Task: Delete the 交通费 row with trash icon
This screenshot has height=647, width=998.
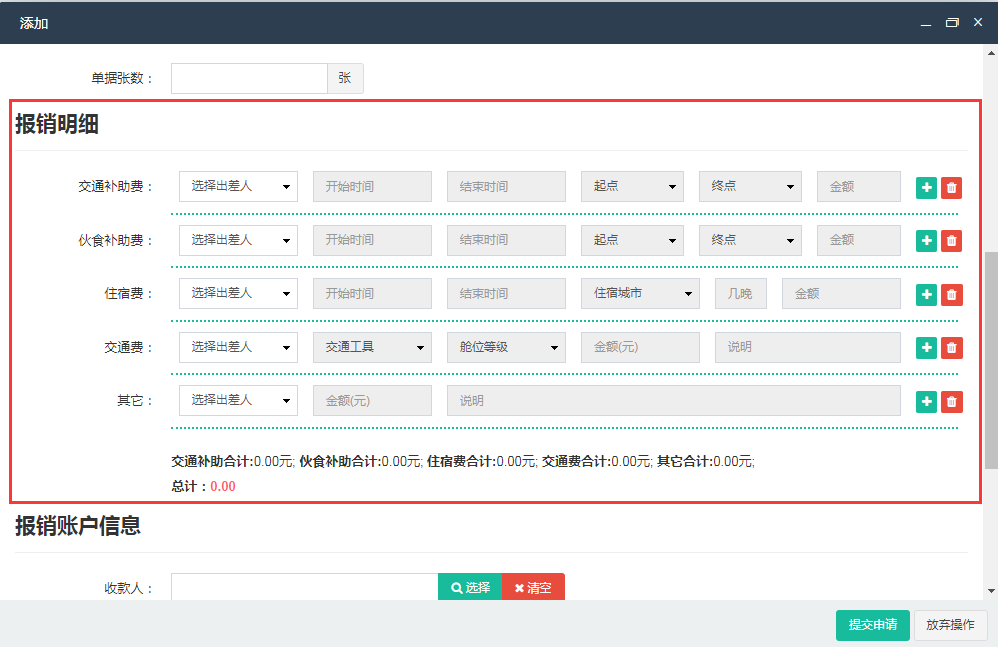Action: (952, 347)
